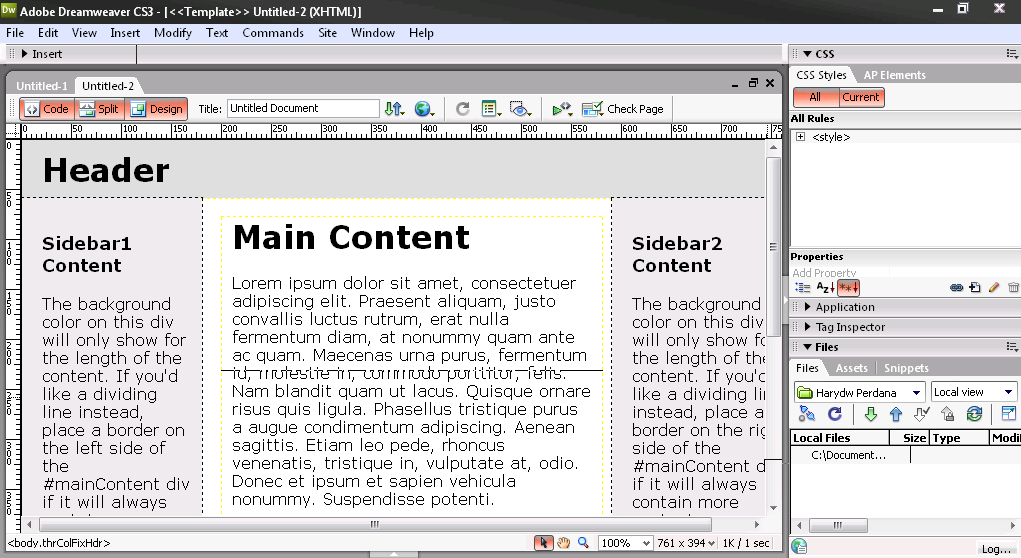The image size is (1021, 558).
Task: Open the Window menu
Action: pyautogui.click(x=372, y=33)
